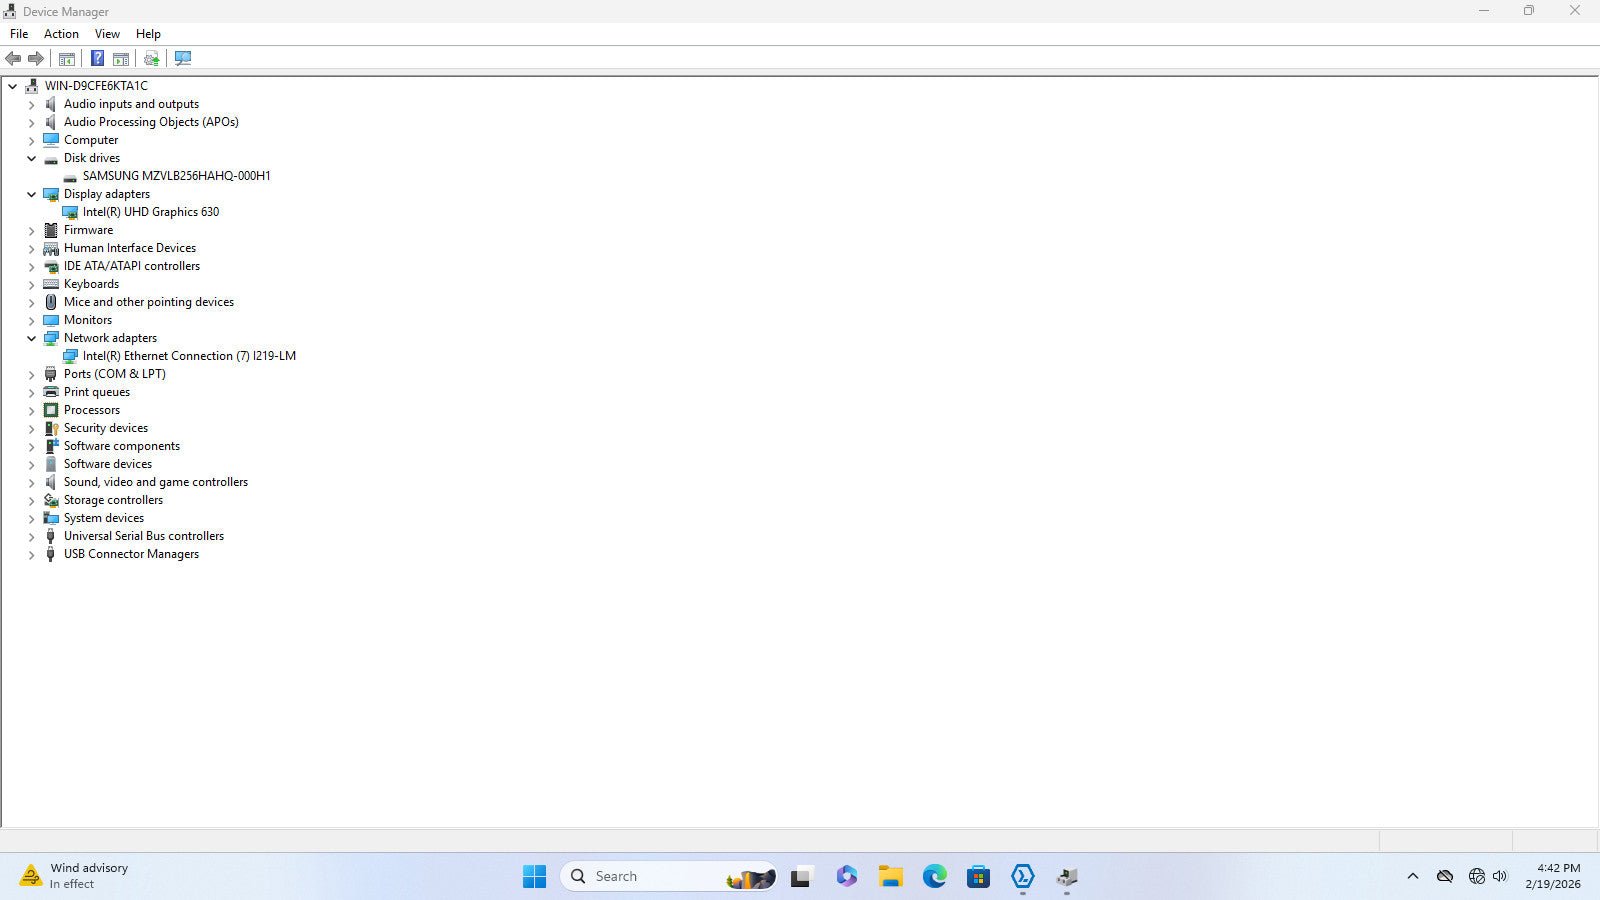
Task: Expand the Processors category arrow
Action: point(32,410)
